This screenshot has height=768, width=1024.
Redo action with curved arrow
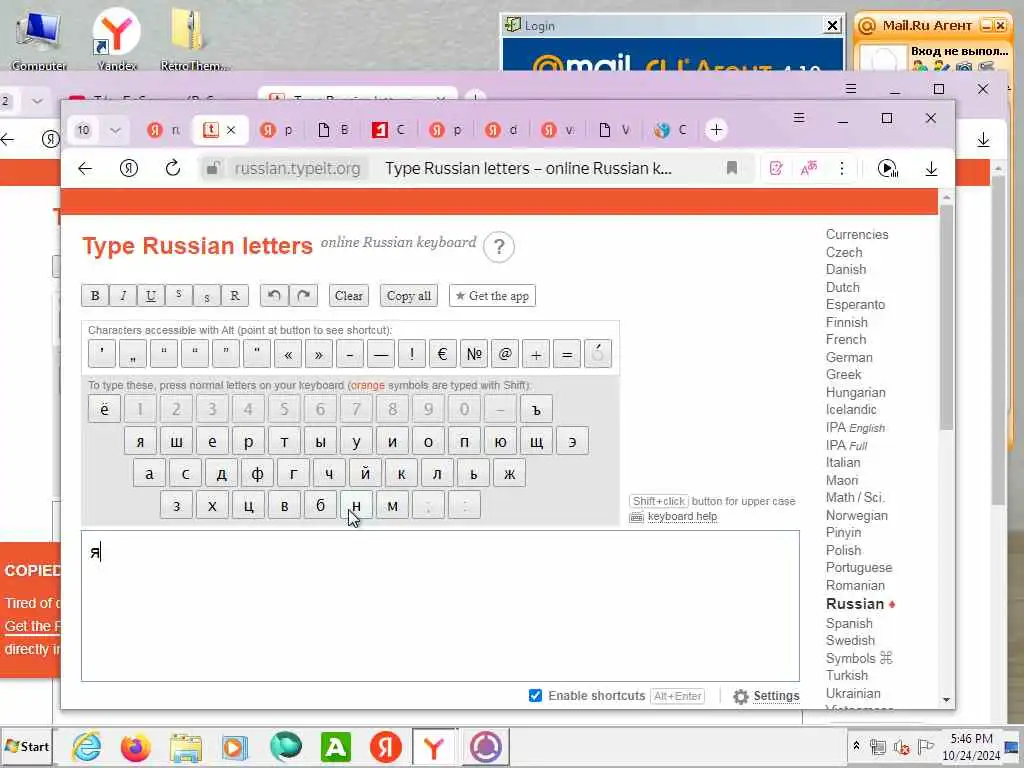point(303,296)
